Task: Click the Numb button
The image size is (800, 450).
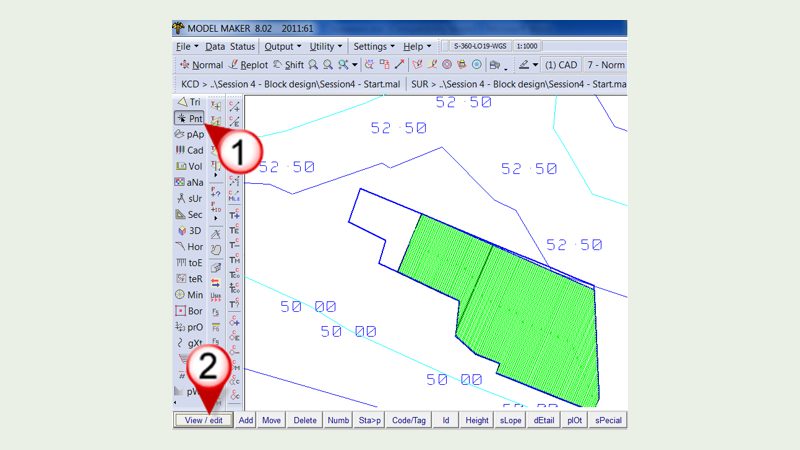Action: [338, 420]
